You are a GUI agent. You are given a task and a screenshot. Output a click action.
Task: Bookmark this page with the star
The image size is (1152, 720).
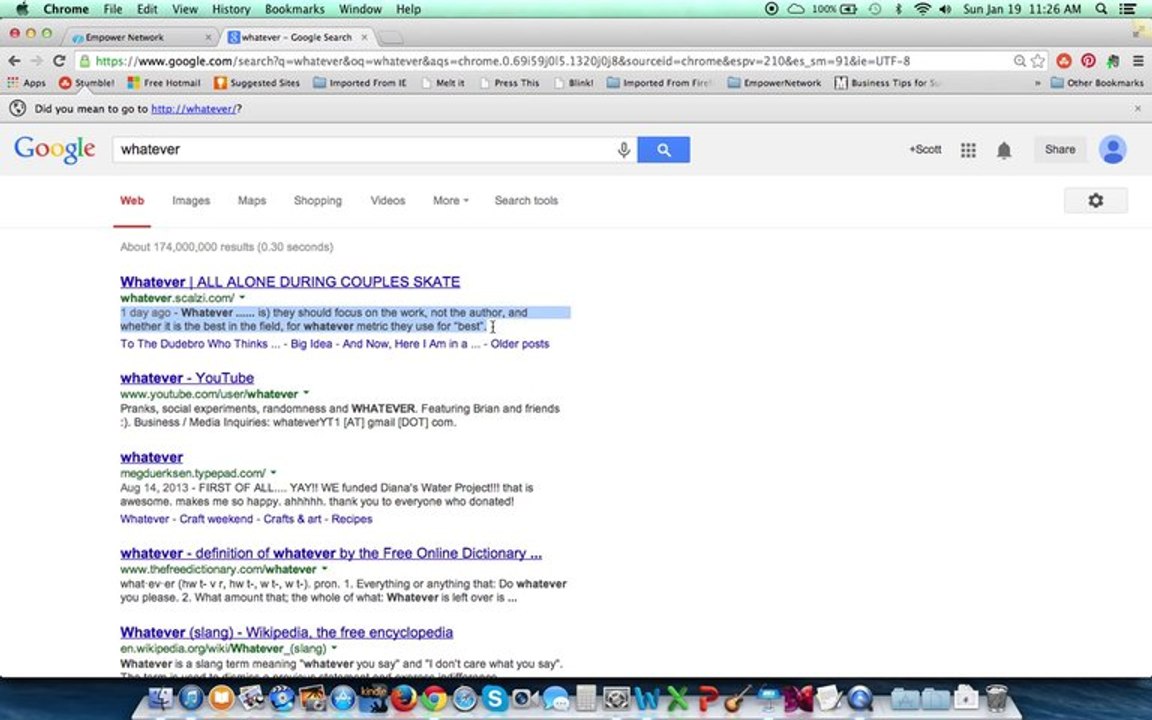click(1037, 61)
